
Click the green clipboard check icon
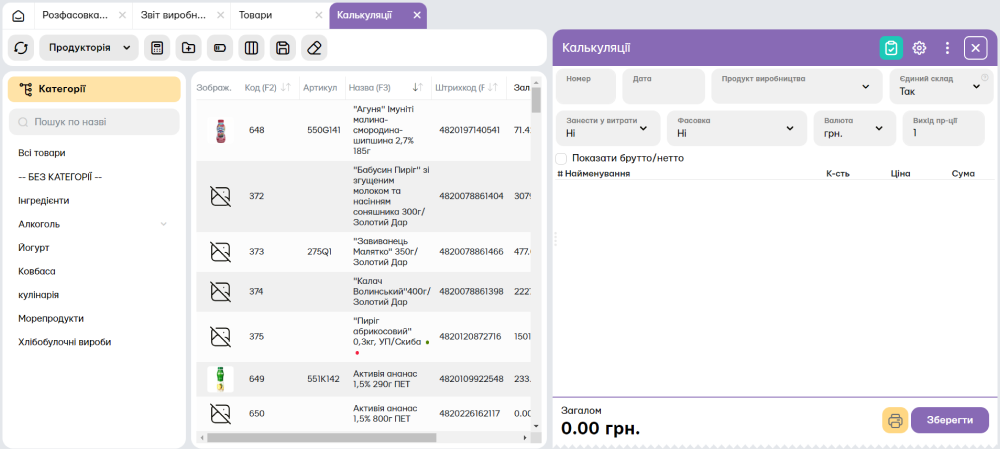click(891, 48)
